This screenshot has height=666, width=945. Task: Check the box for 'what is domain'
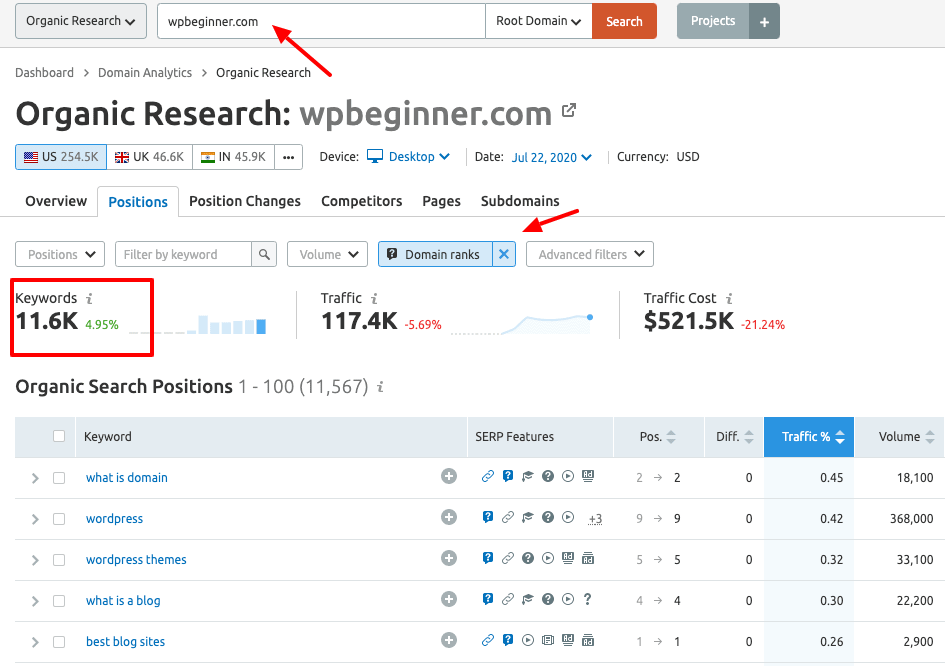(58, 478)
